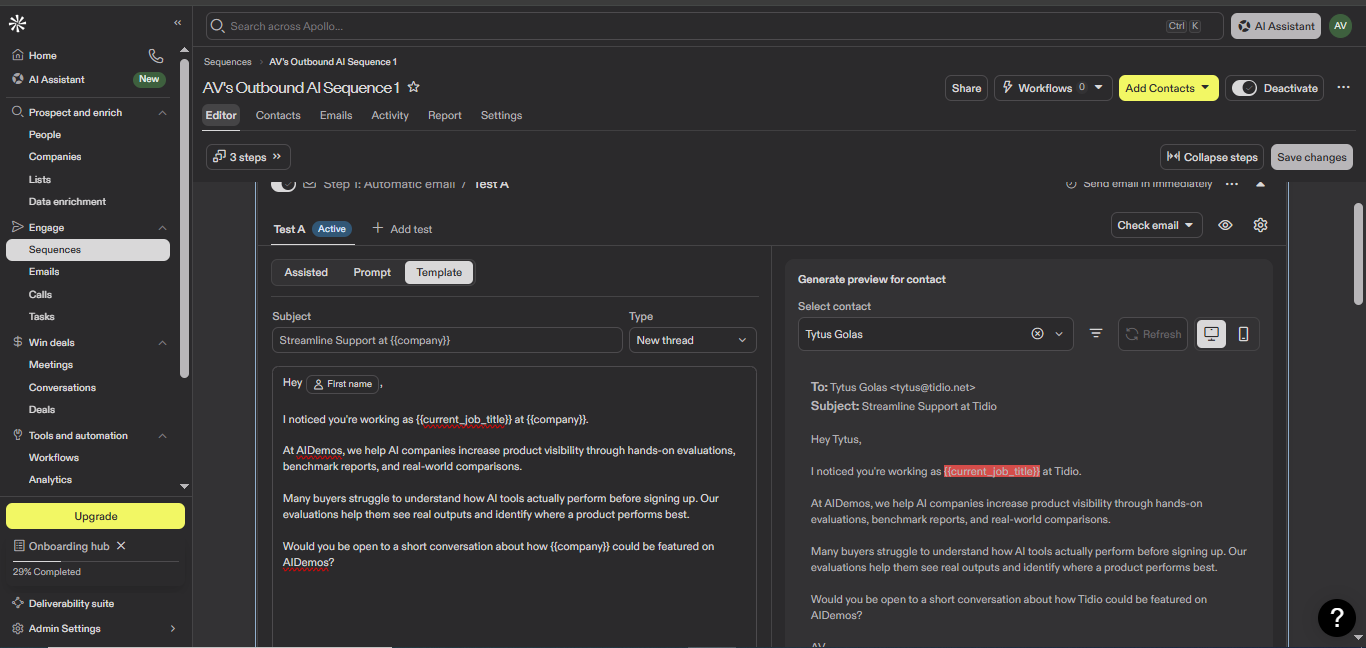Open Companies in sidebar
1366x648 pixels.
click(x=55, y=157)
